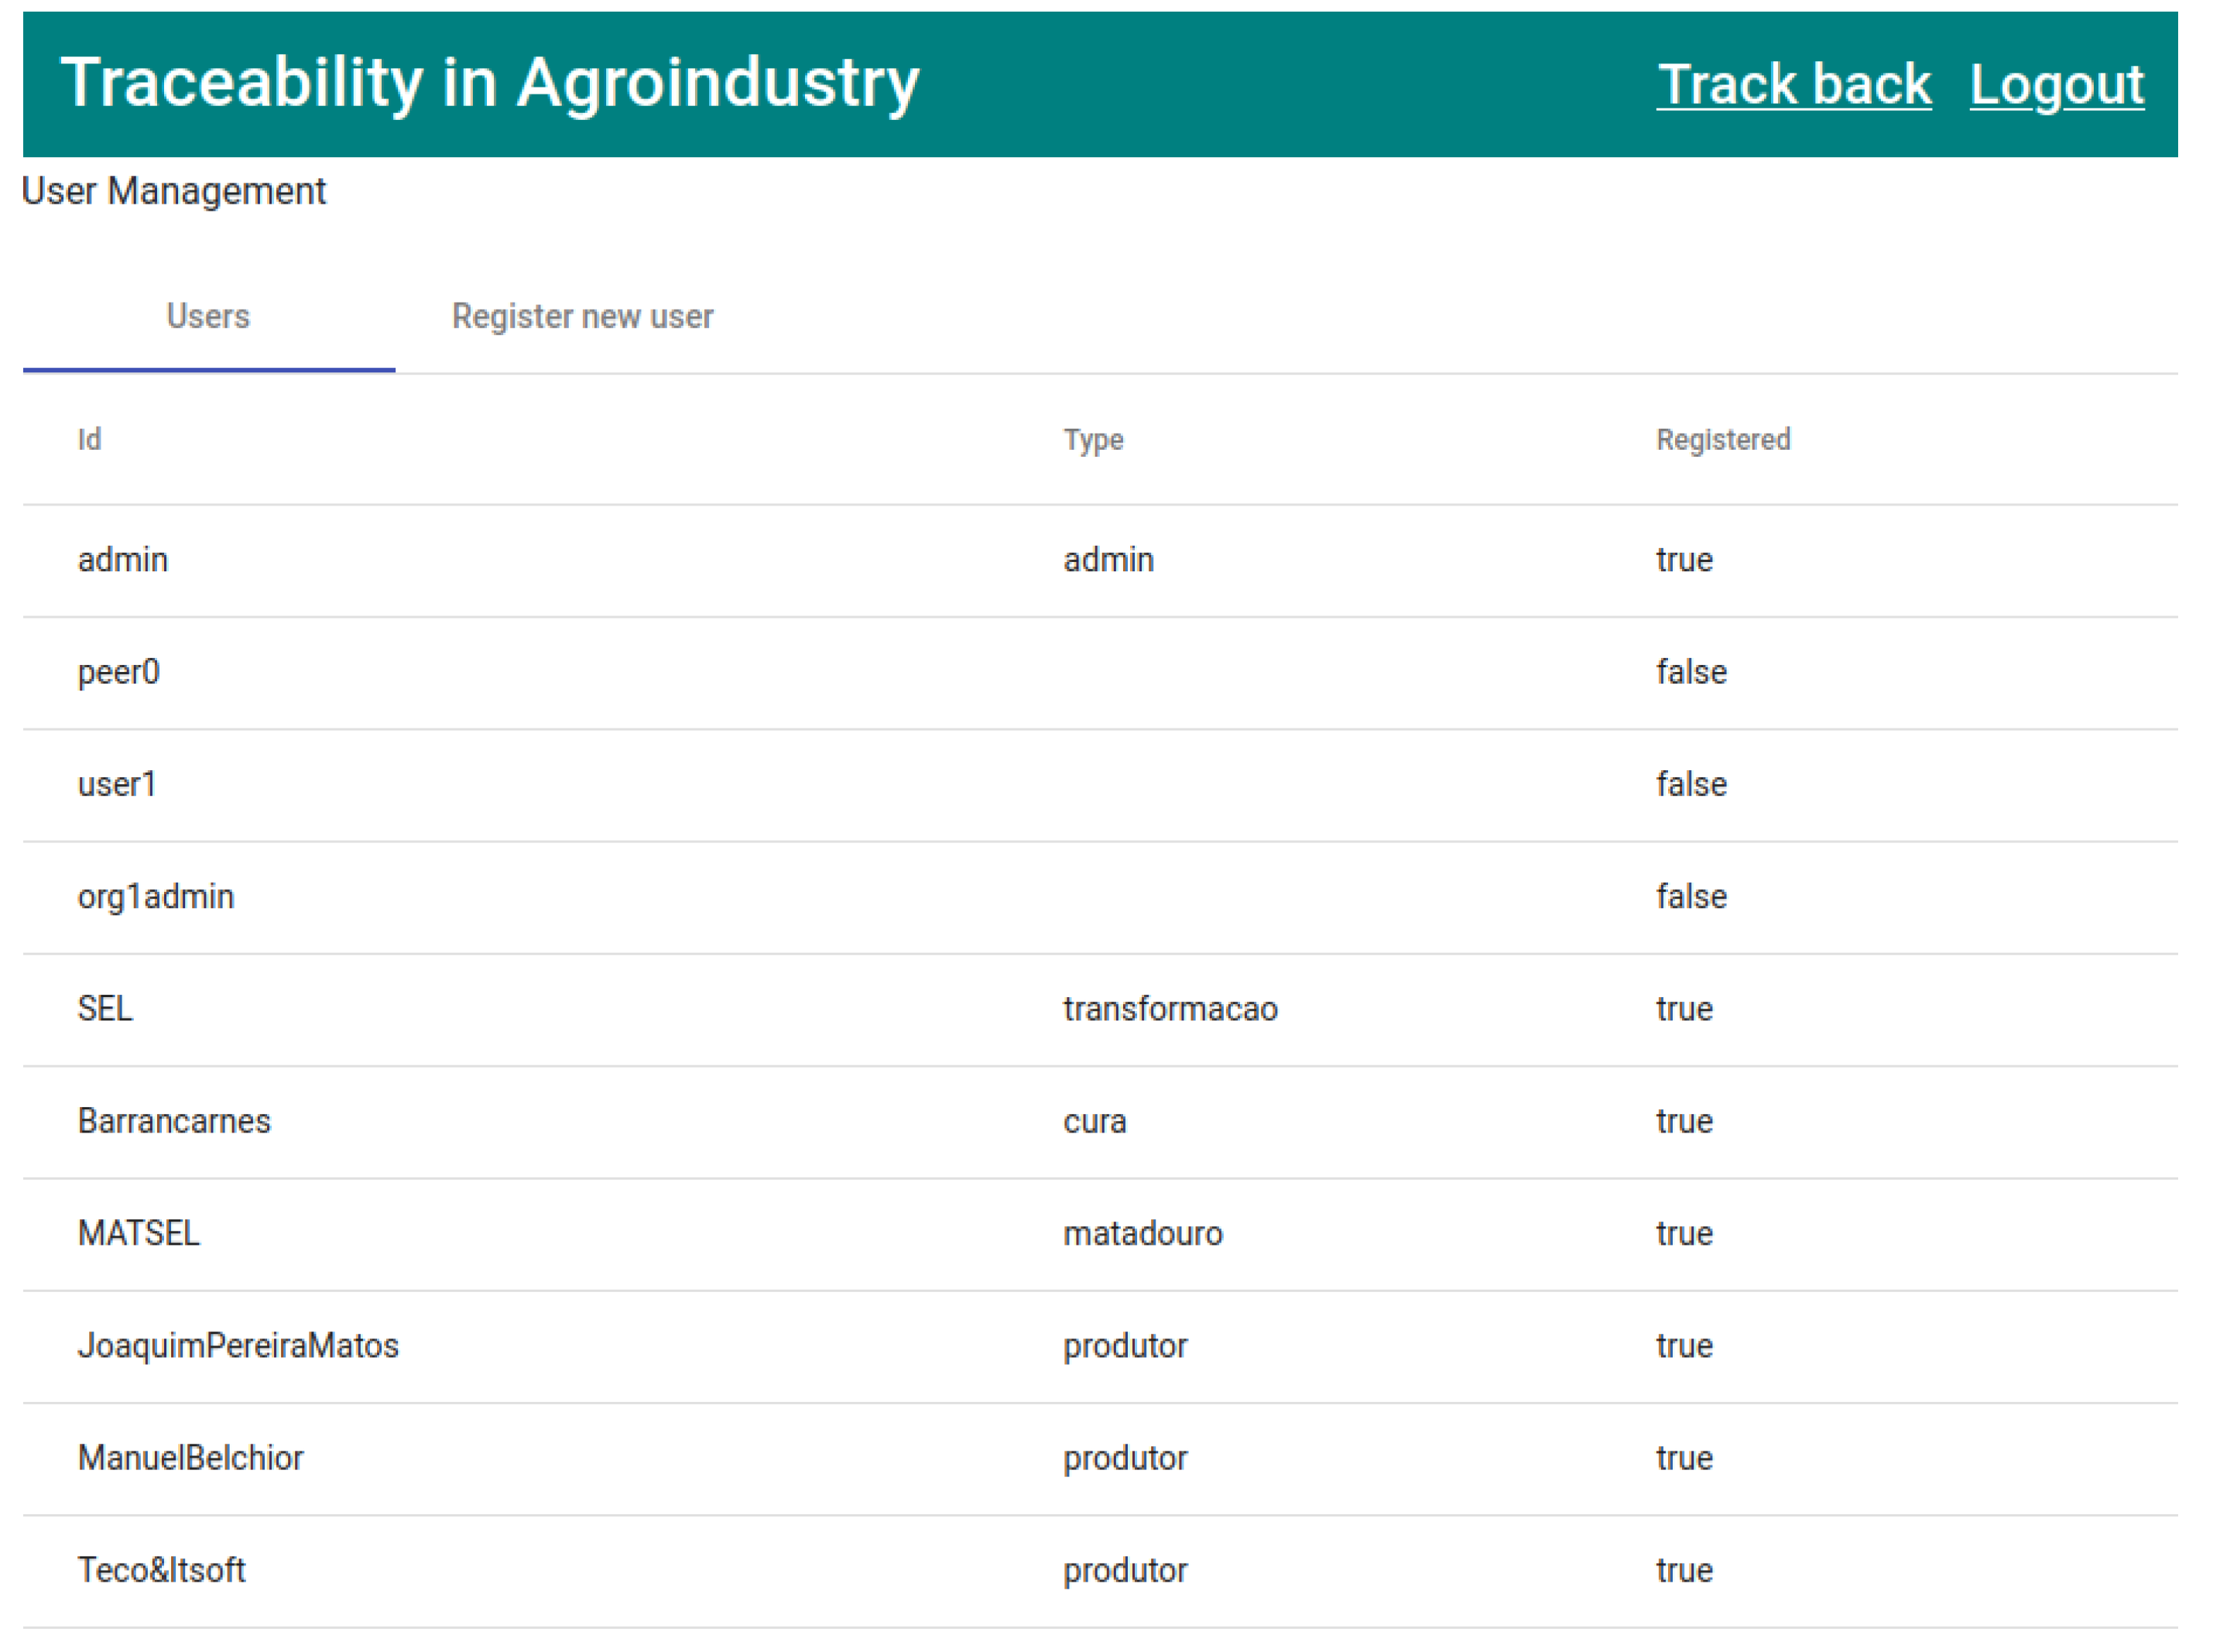The width and height of the screenshot is (2213, 1652).
Task: Click the Registered column header
Action: (x=1722, y=439)
